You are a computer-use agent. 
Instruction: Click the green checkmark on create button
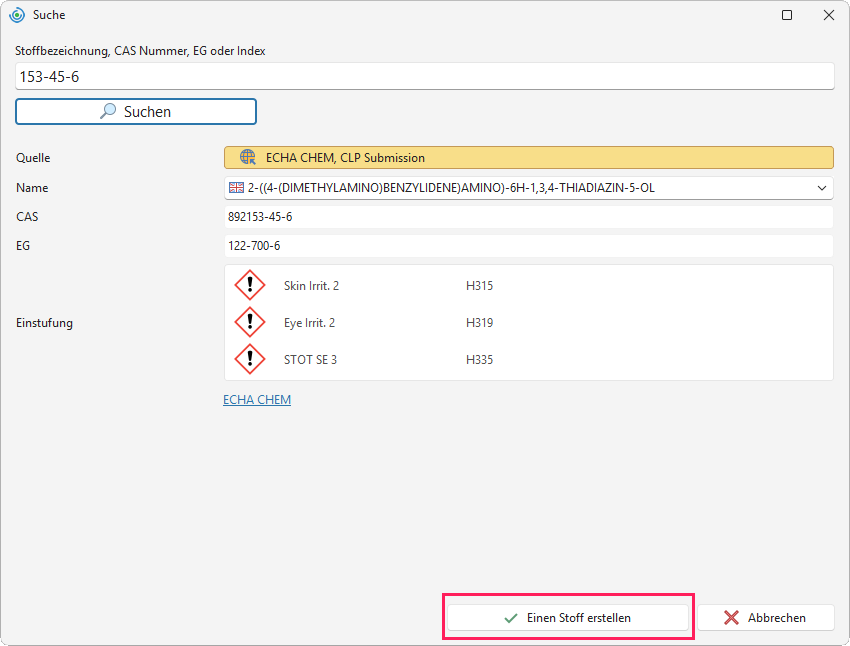(x=511, y=618)
